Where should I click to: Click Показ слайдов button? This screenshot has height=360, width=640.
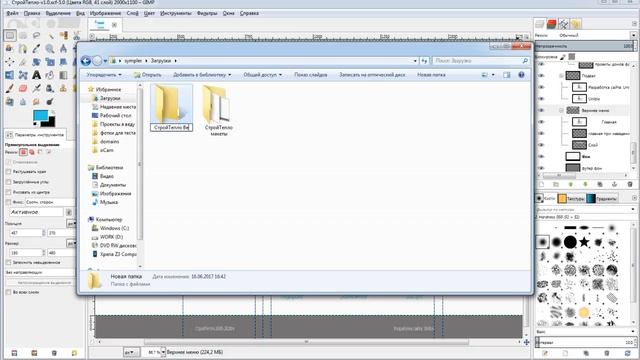coord(311,75)
